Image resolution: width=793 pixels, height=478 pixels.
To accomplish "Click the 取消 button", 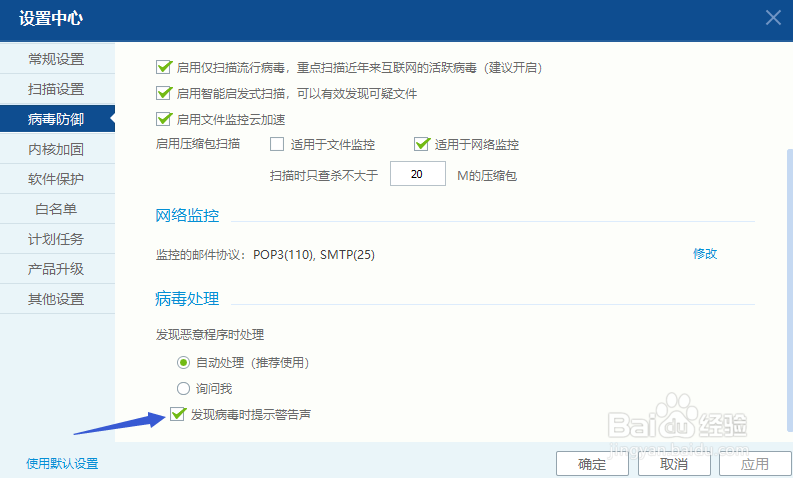I will 674,464.
